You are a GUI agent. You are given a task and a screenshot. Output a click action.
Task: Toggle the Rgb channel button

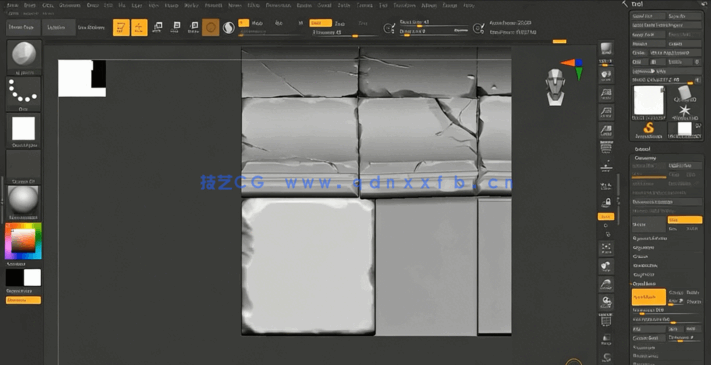click(x=279, y=23)
